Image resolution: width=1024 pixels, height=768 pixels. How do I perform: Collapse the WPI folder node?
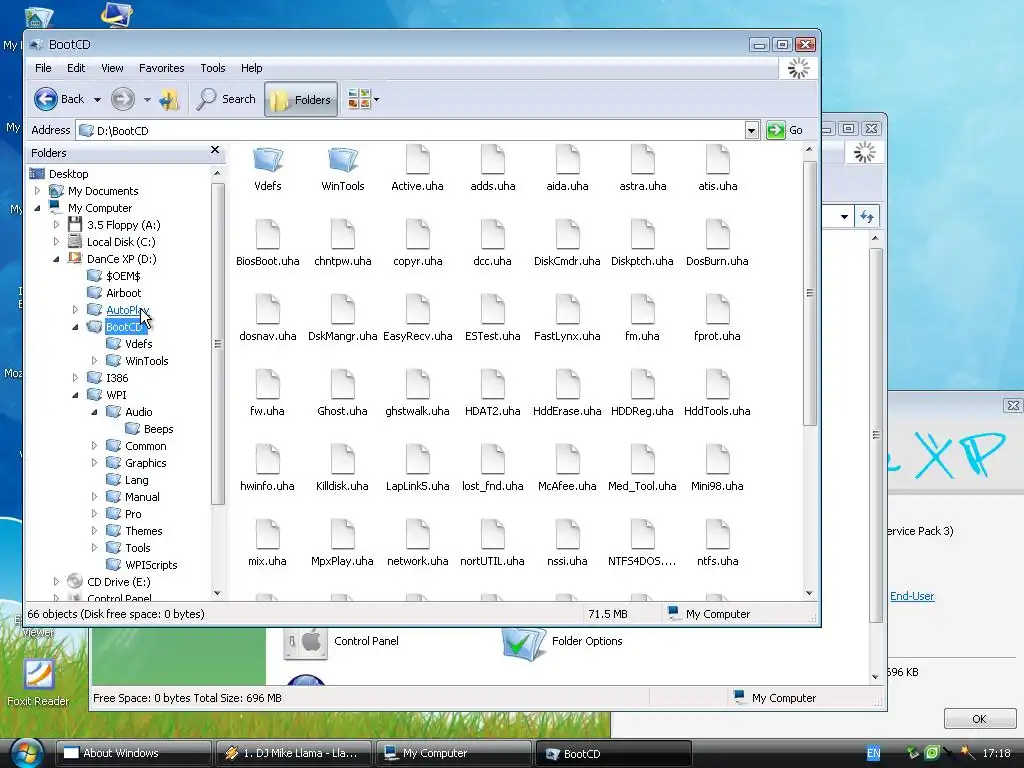coord(75,395)
